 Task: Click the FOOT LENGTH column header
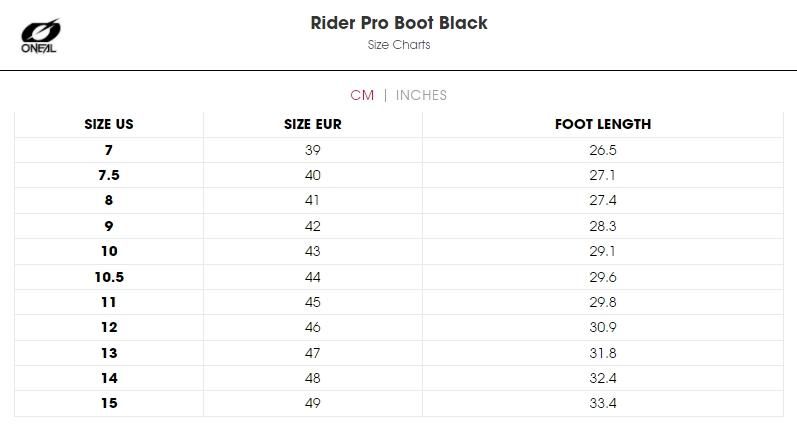[x=603, y=124]
